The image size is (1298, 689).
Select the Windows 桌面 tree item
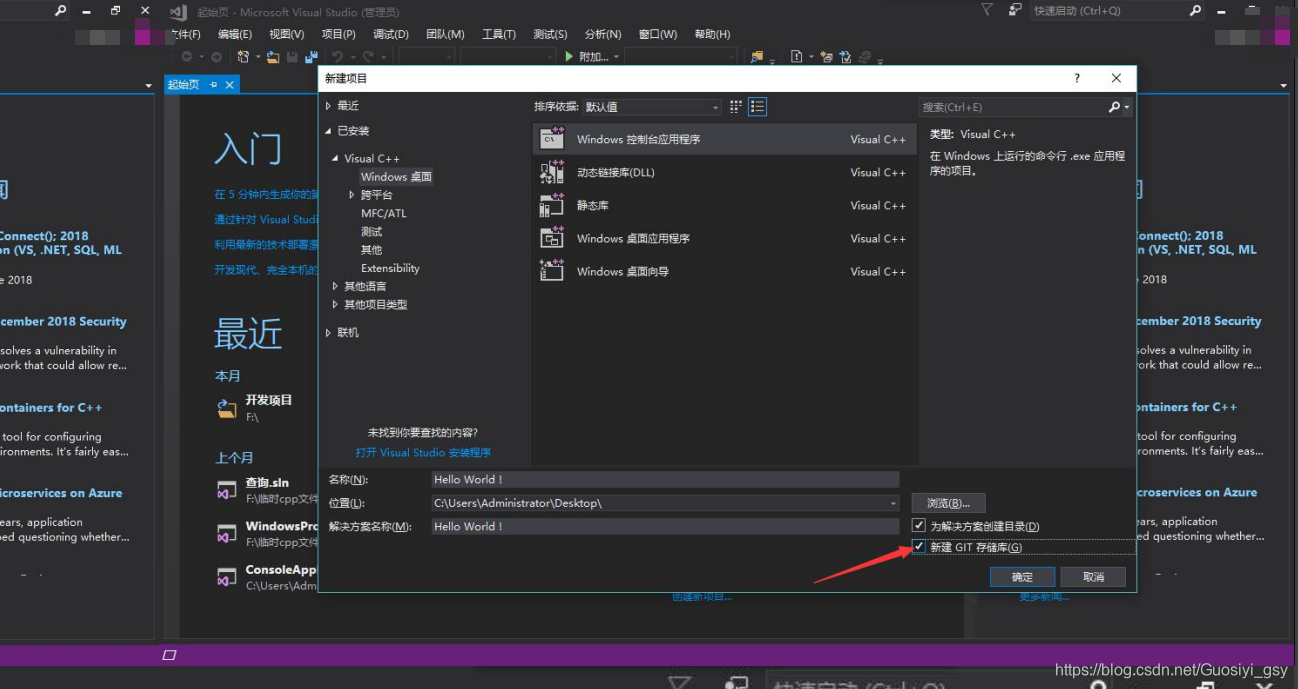(396, 177)
